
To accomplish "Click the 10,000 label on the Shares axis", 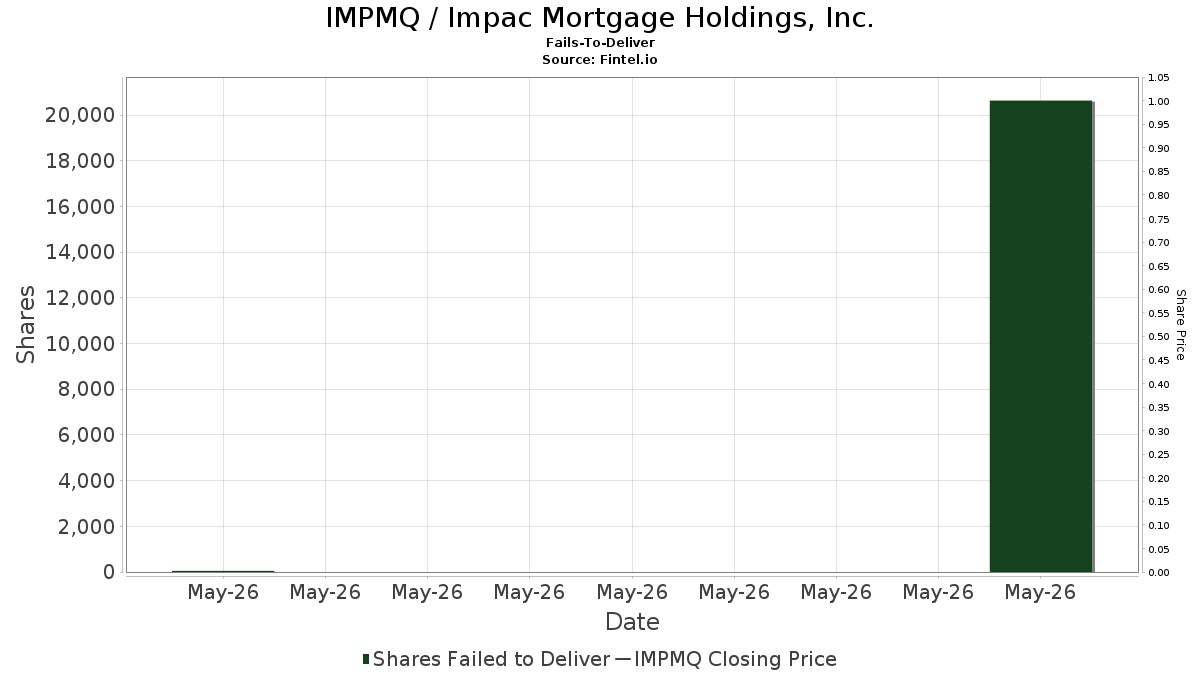I will (78, 343).
